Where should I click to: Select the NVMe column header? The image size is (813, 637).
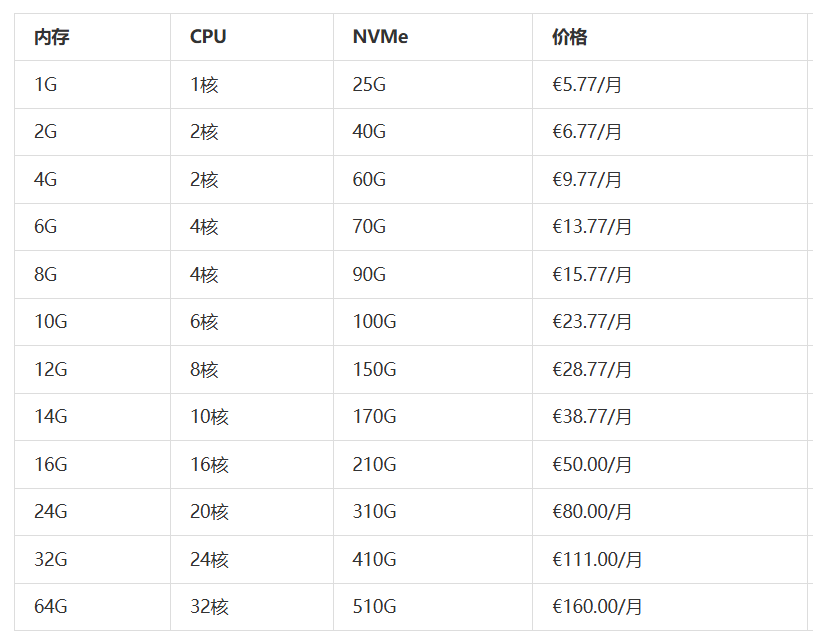(x=380, y=37)
